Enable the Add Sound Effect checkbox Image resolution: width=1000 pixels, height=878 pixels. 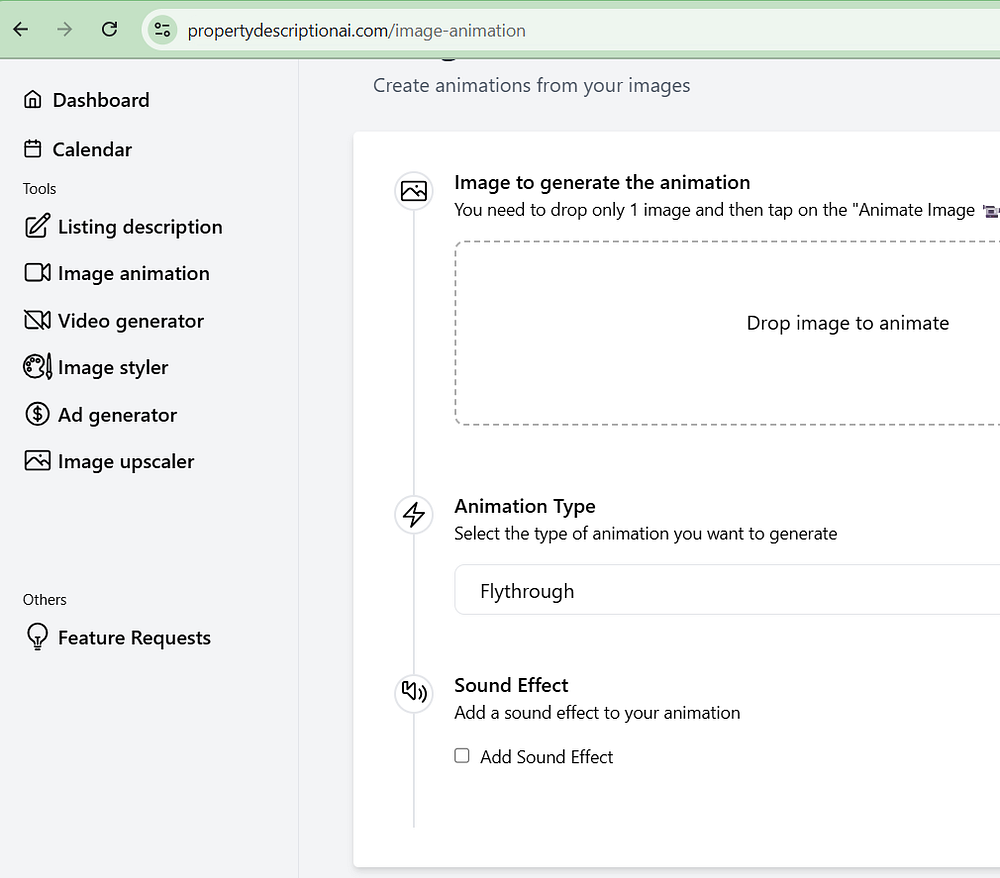coord(462,756)
